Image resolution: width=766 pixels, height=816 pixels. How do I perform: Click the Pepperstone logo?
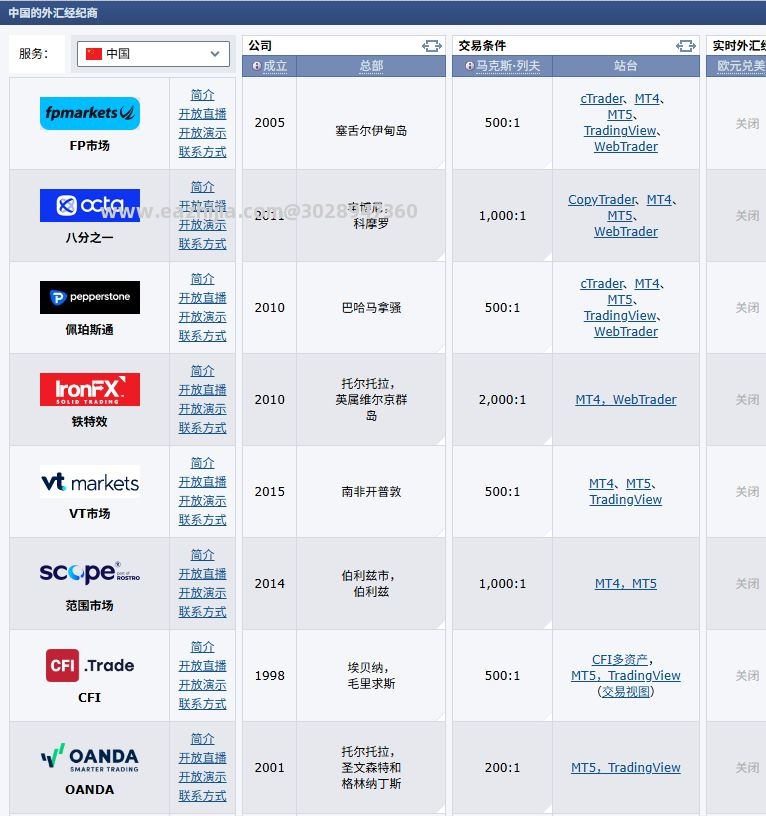90,297
